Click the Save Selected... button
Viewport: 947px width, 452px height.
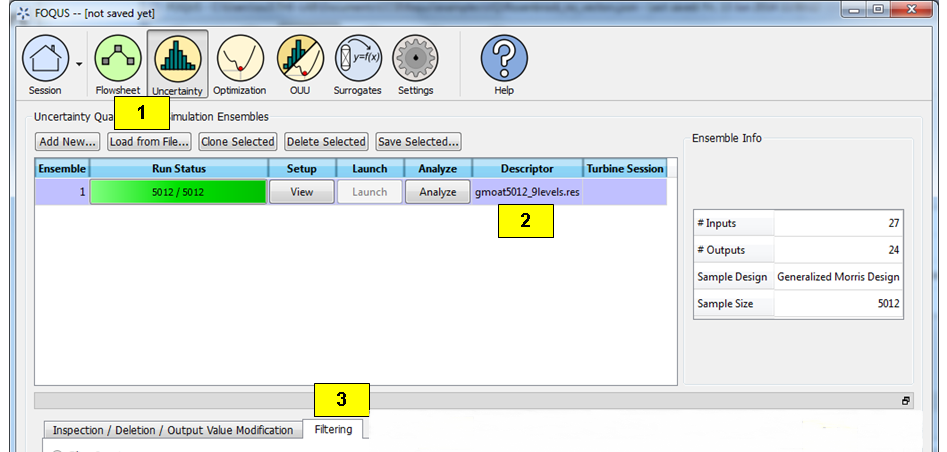pyautogui.click(x=419, y=142)
